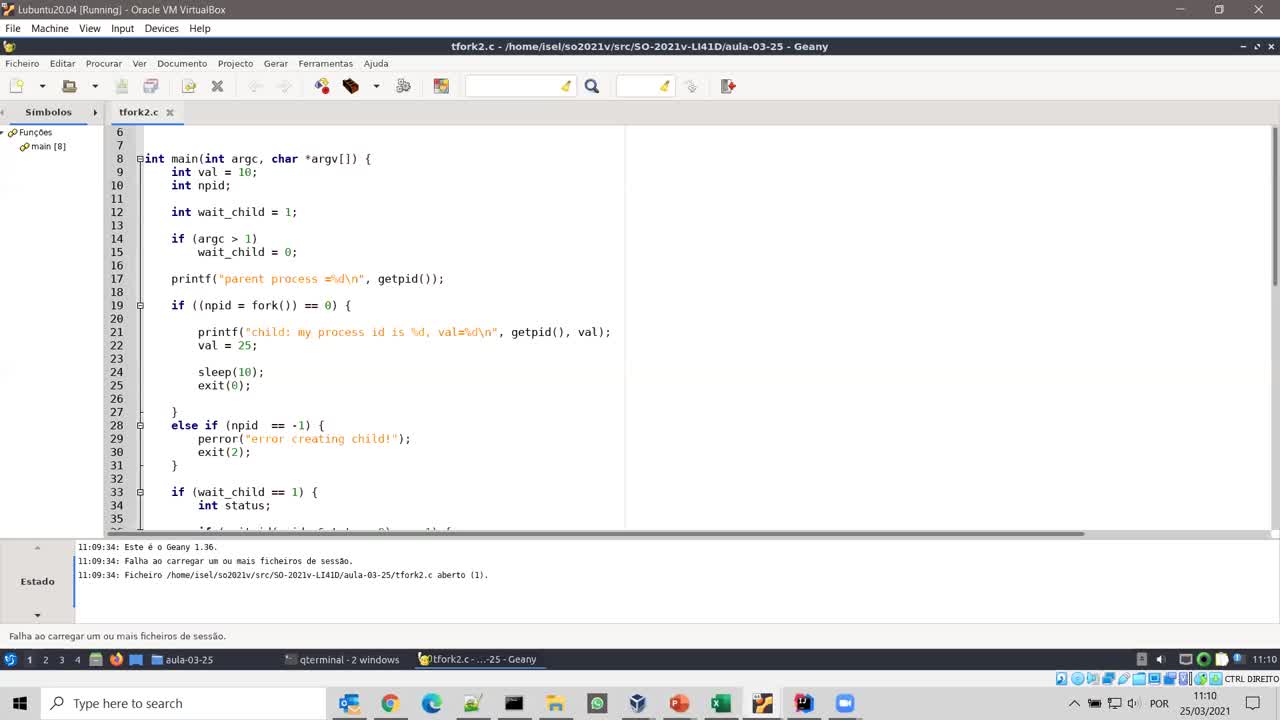1280x720 pixels.
Task: Open VirtualBox Input menu
Action: (122, 28)
